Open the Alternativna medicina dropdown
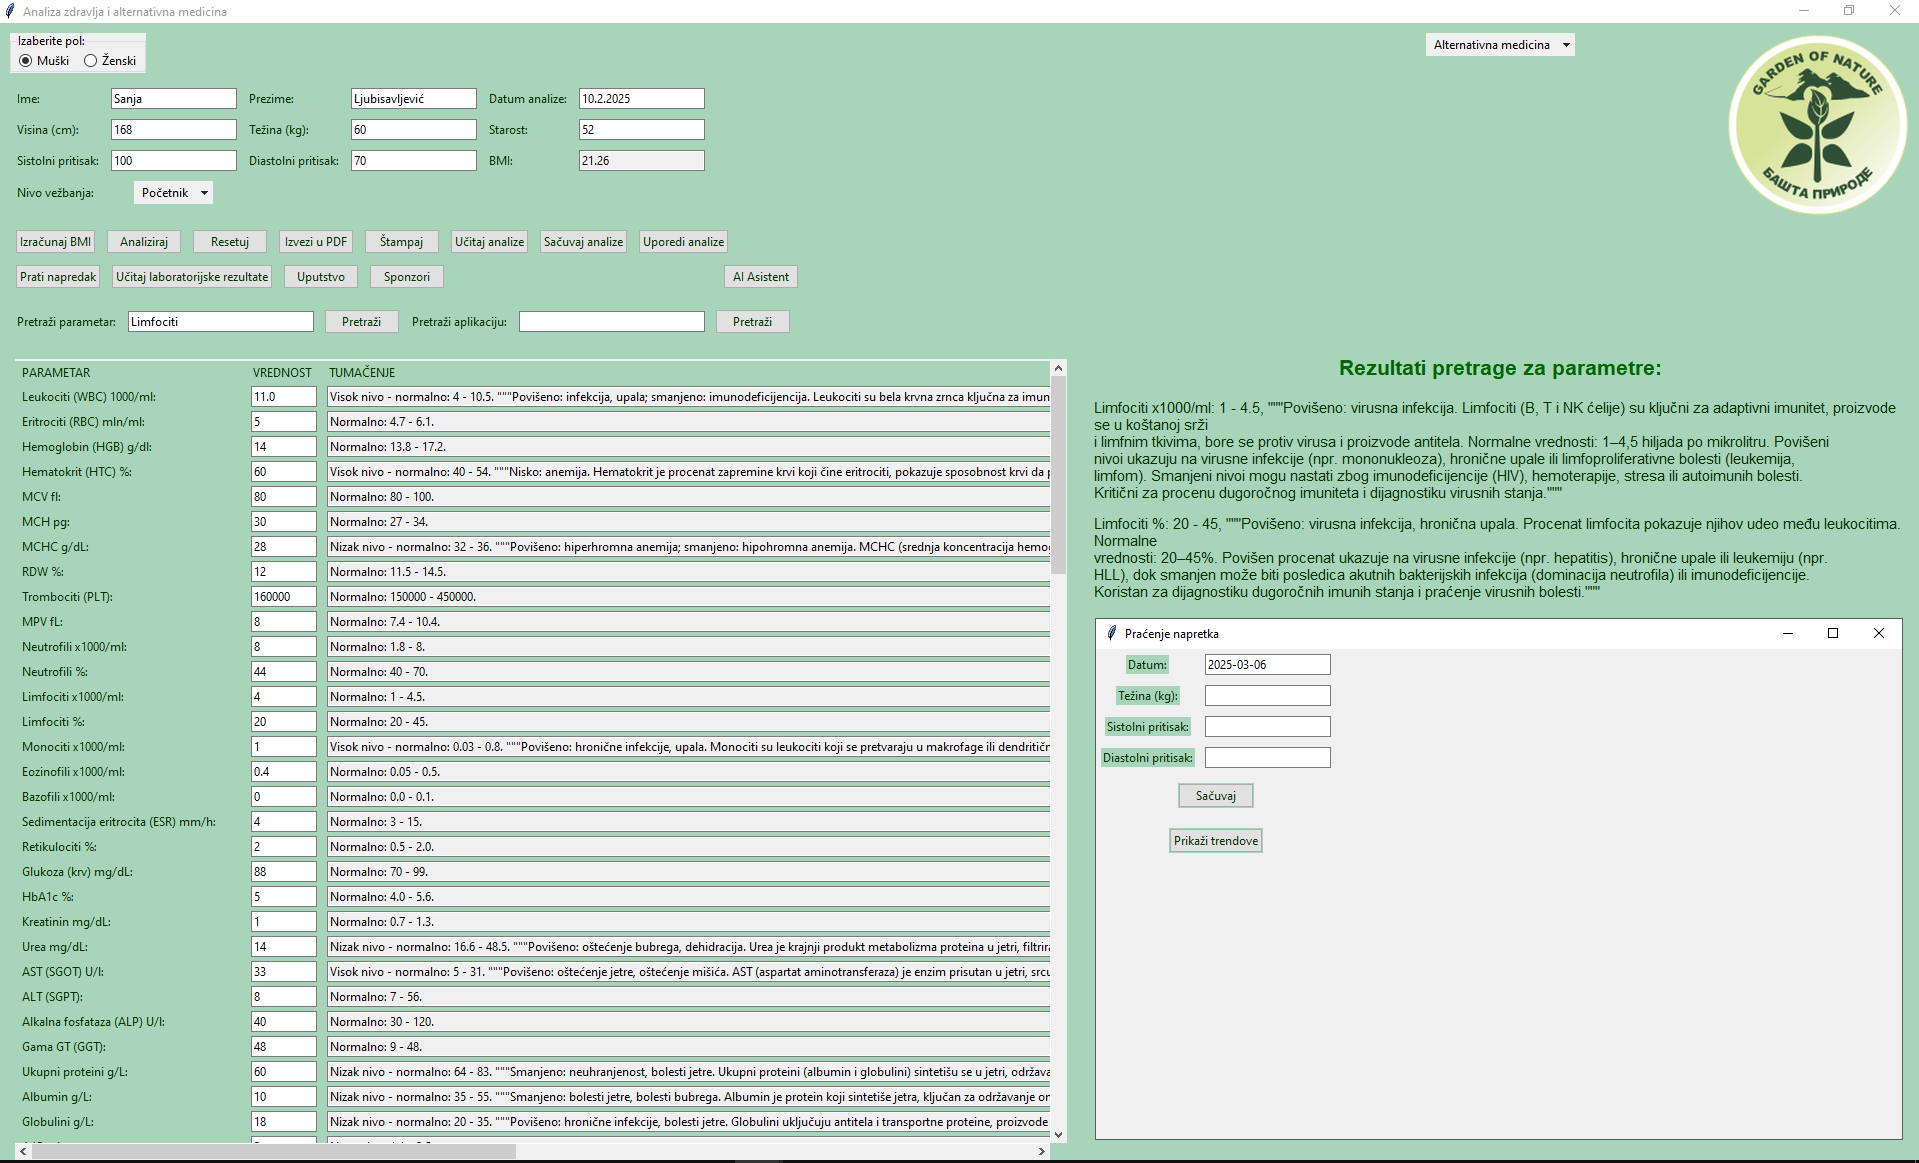 coord(1499,45)
